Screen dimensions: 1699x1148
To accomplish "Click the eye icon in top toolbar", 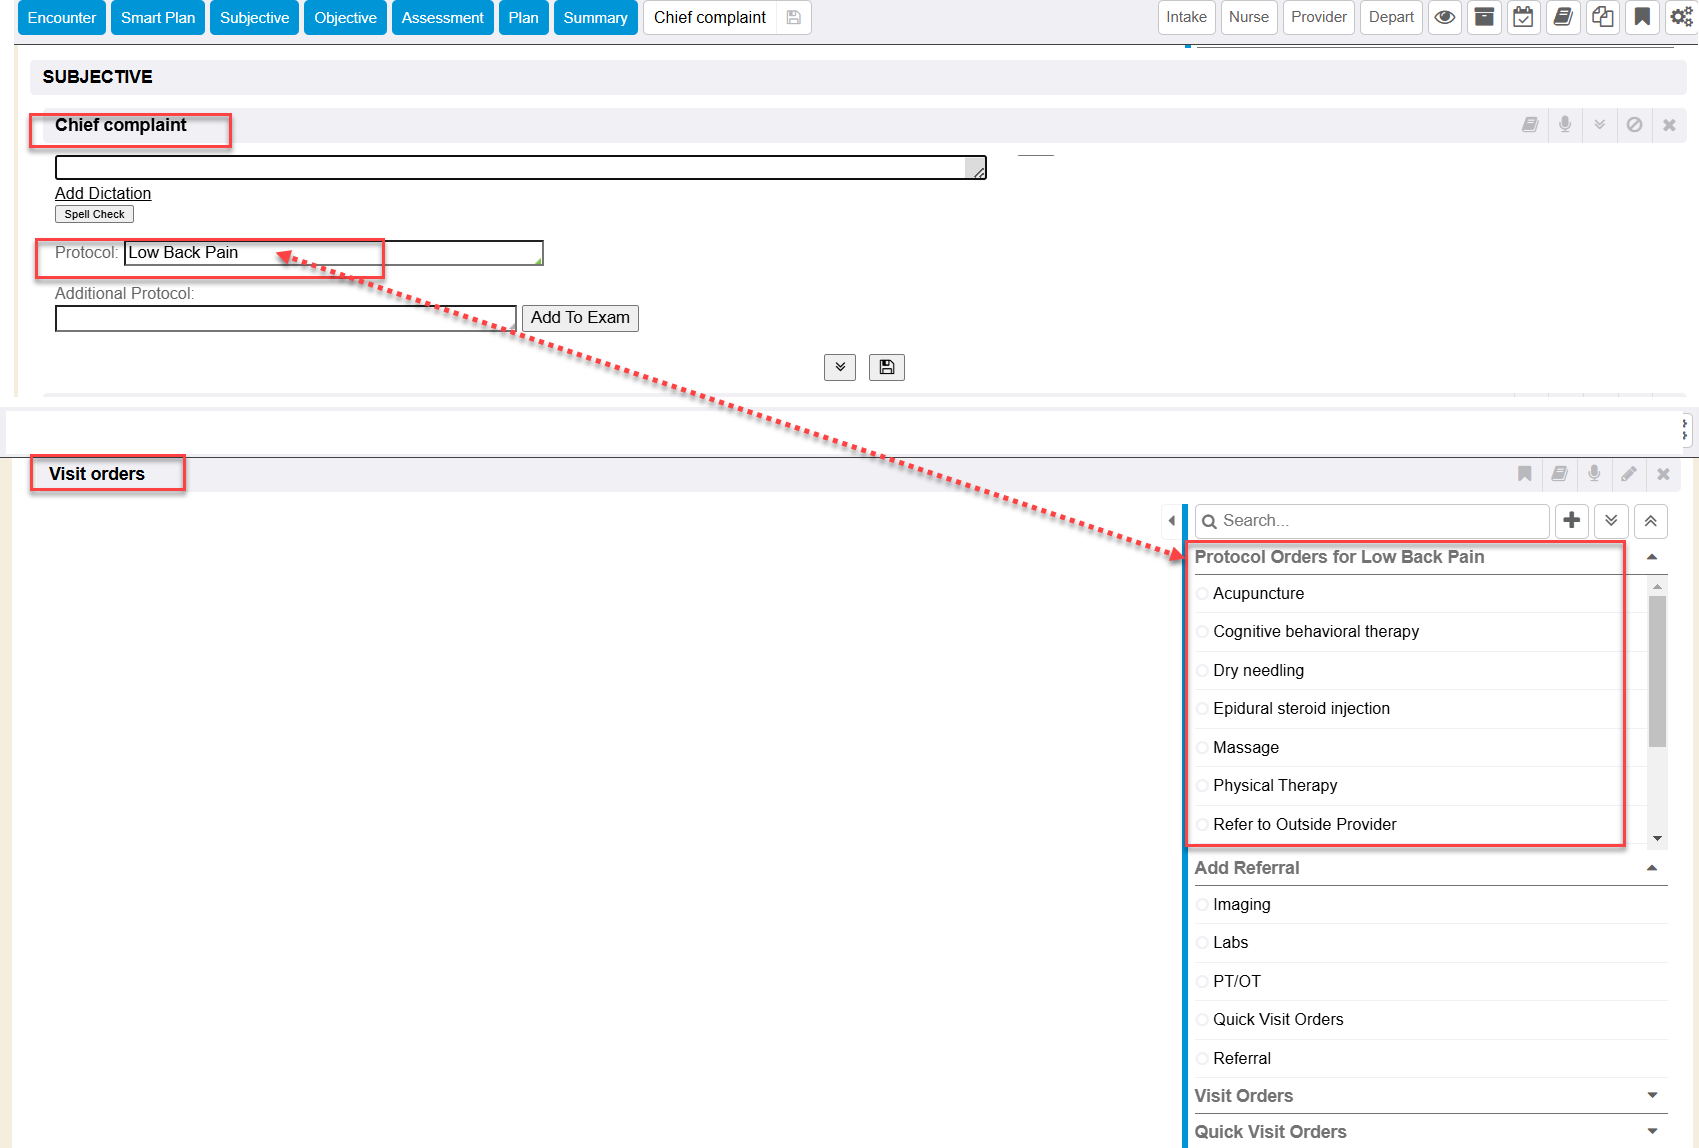I will [1444, 18].
